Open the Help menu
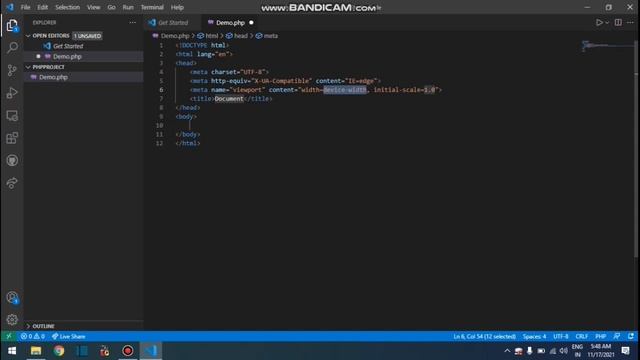Image resolution: width=640 pixels, height=360 pixels. coord(177,7)
